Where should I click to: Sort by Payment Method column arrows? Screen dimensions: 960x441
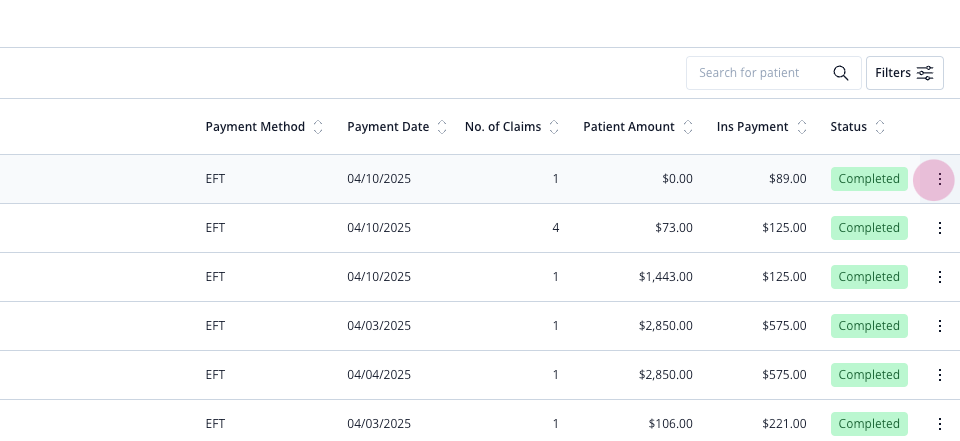[318, 127]
